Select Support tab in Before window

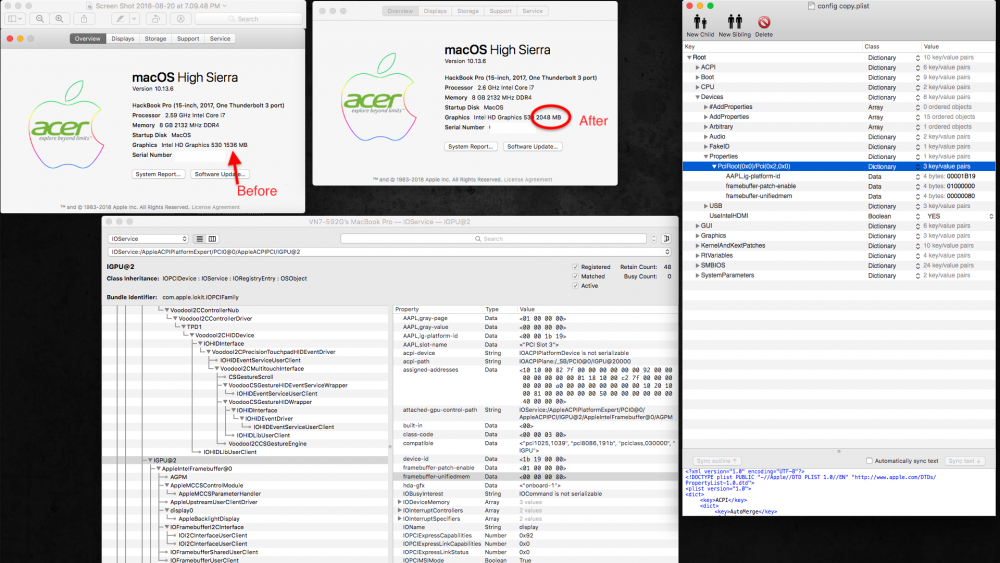[188, 39]
